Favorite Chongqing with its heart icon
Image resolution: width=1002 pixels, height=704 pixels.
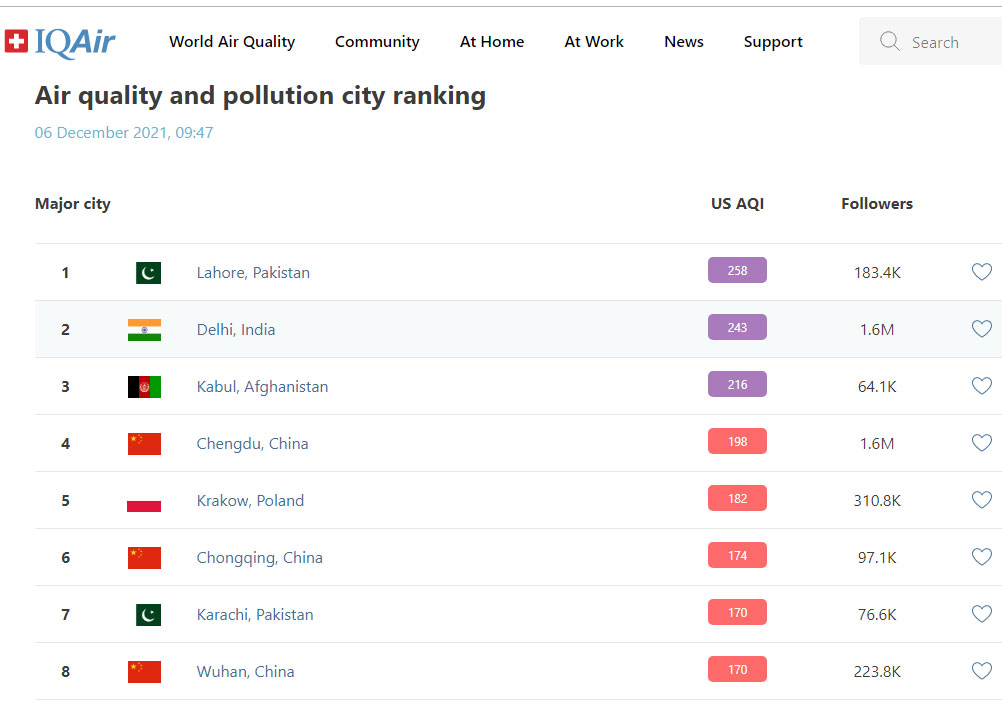click(x=982, y=557)
